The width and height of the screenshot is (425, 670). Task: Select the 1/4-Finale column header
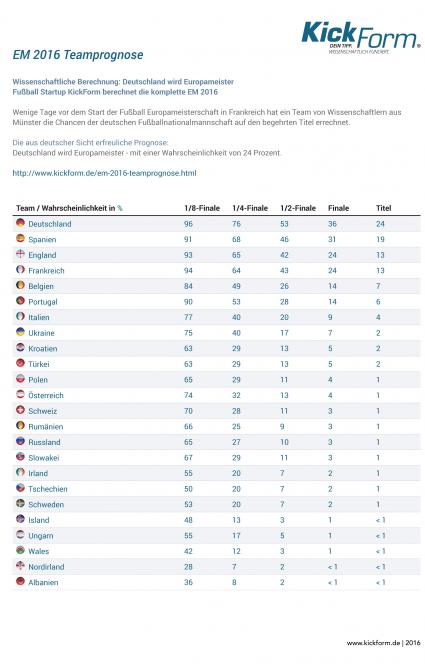coord(250,208)
